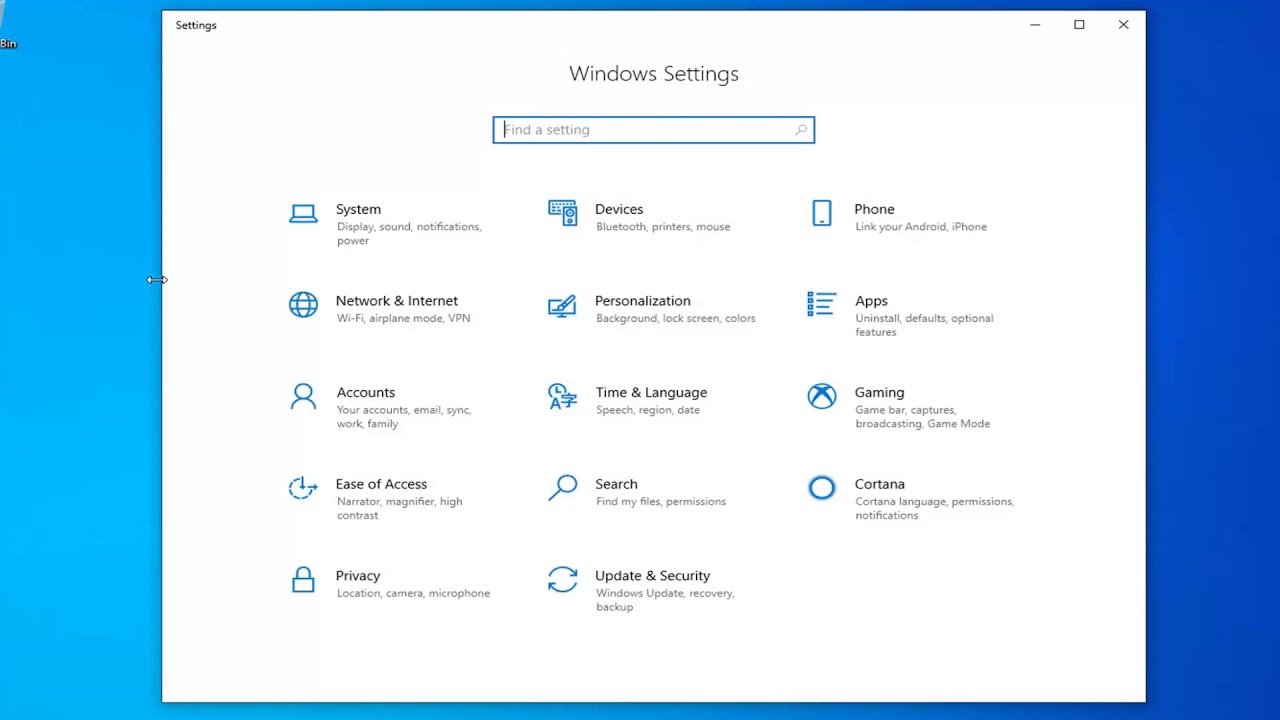Open the System laptop icon
This screenshot has width=1280, height=720.
[x=303, y=213]
